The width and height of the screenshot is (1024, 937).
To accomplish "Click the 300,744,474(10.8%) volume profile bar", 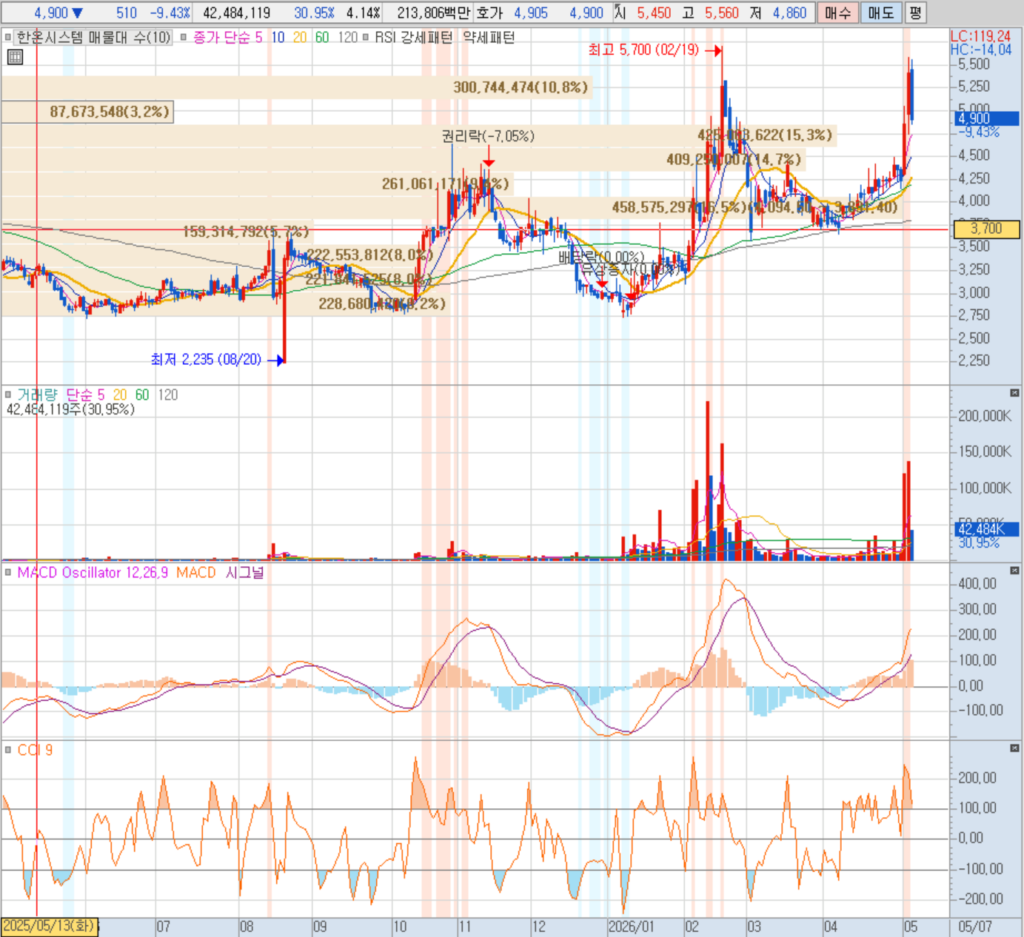I will (x=297, y=87).
